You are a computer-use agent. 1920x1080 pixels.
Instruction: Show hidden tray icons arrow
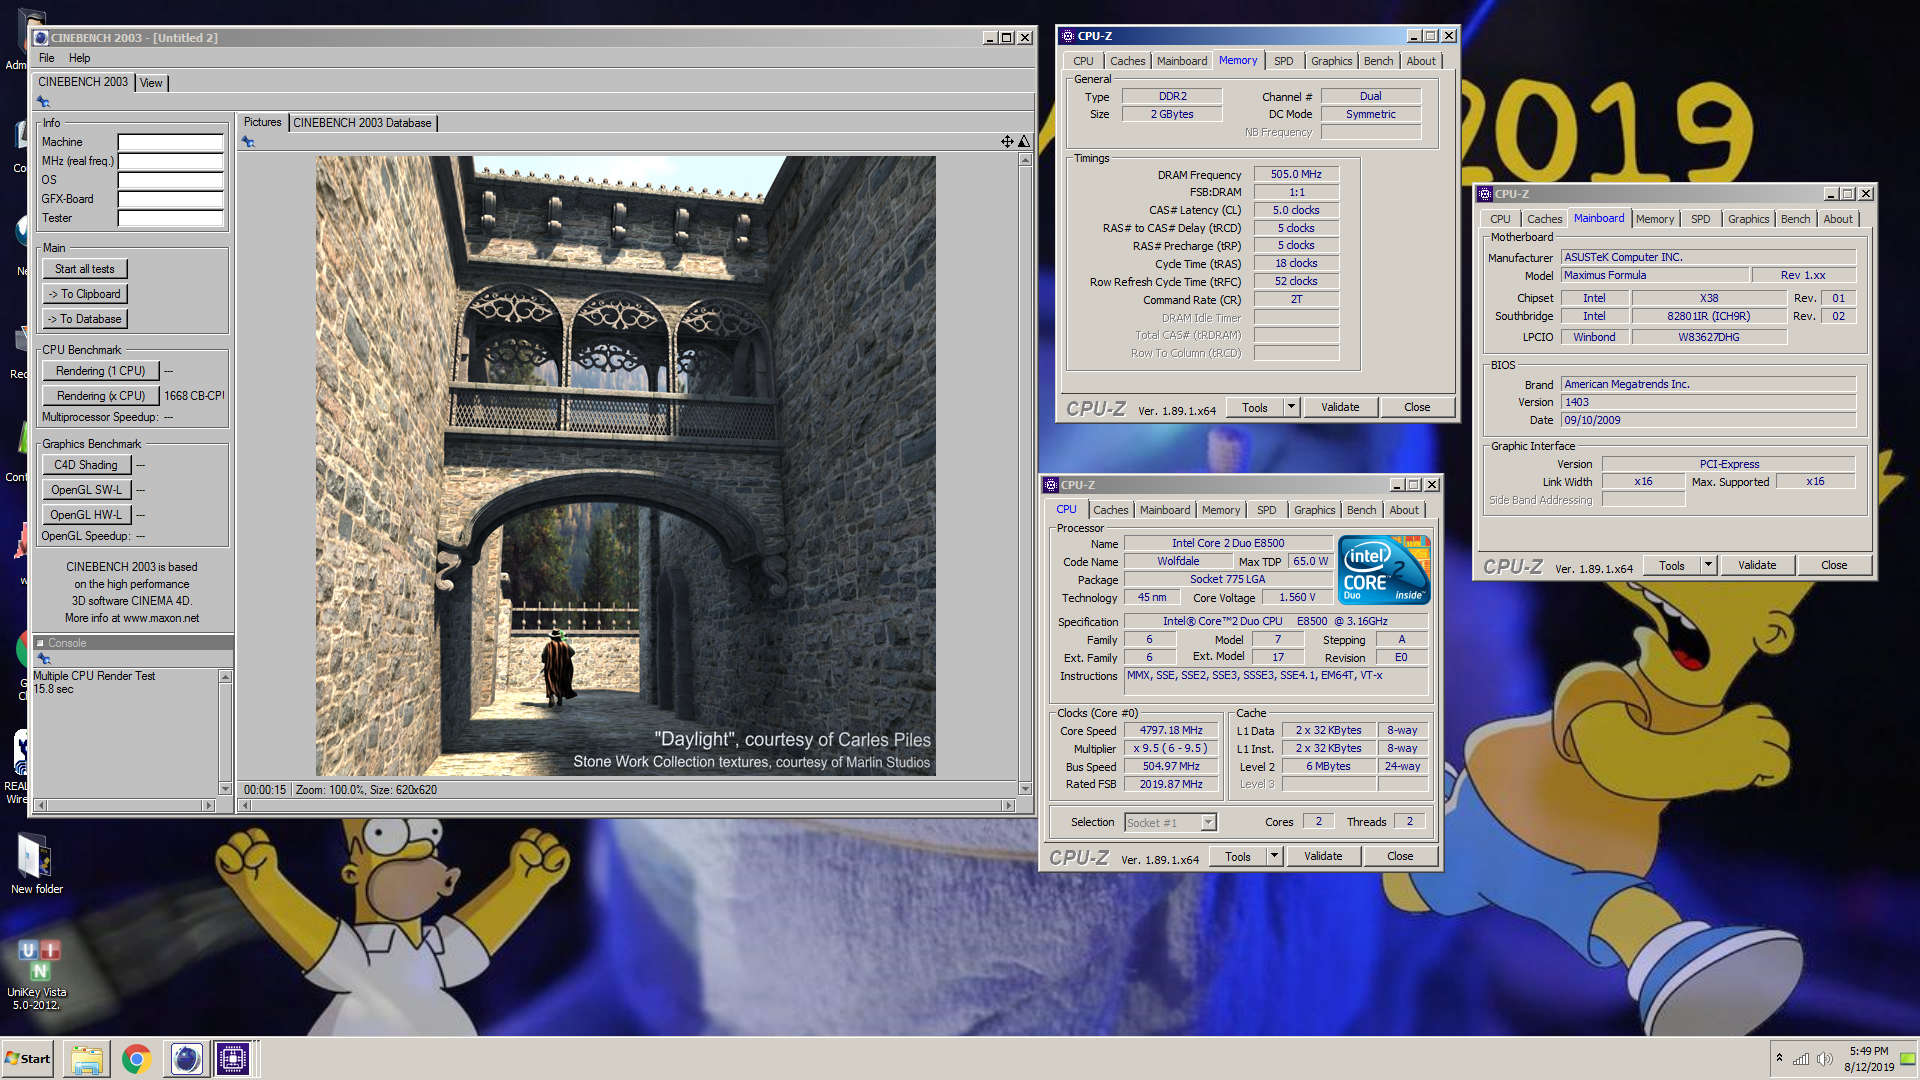coord(1779,1058)
